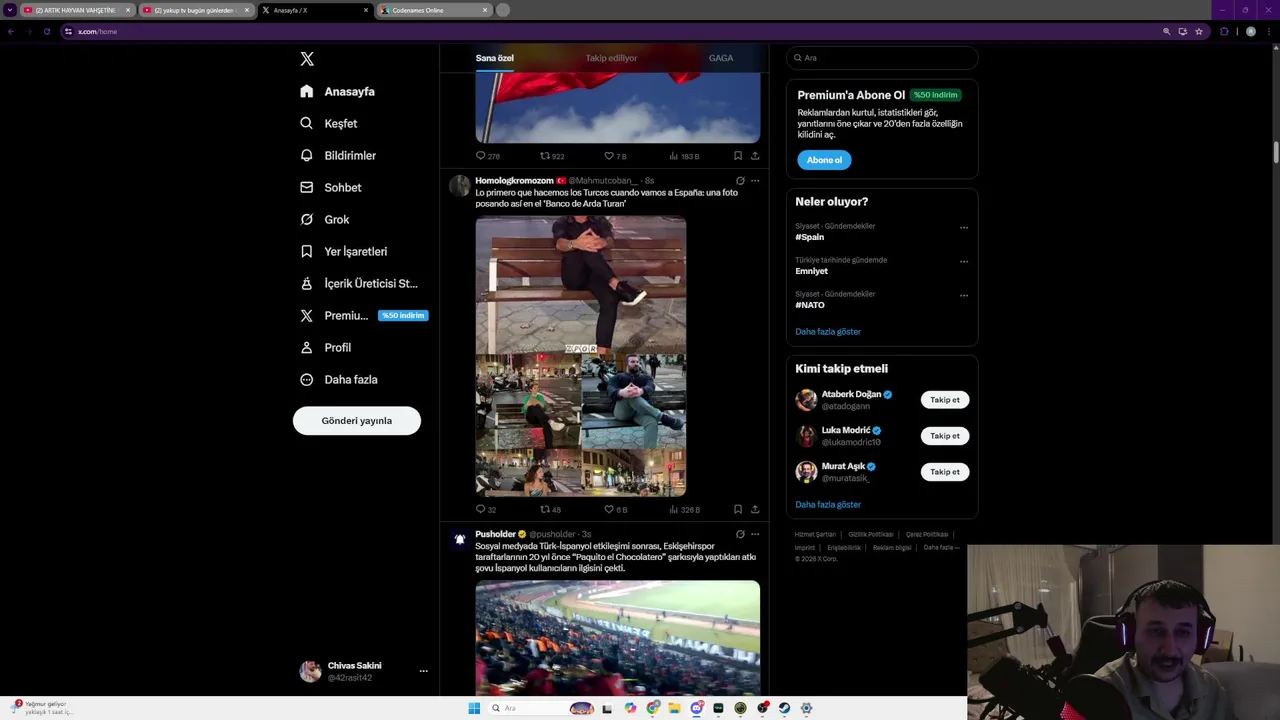
Task: Open Pusholder profile avatar
Action: pyautogui.click(x=460, y=539)
